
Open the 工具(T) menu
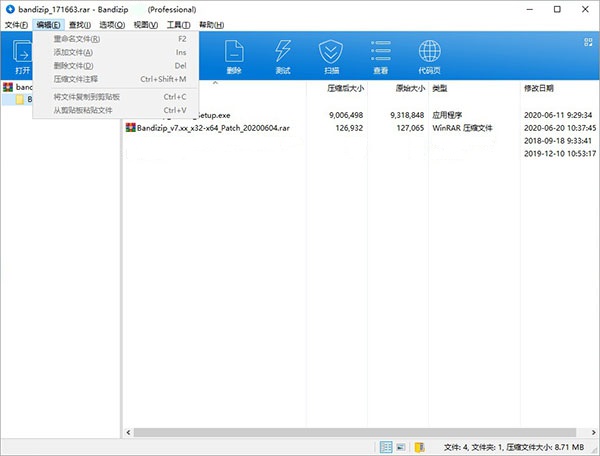click(x=178, y=25)
